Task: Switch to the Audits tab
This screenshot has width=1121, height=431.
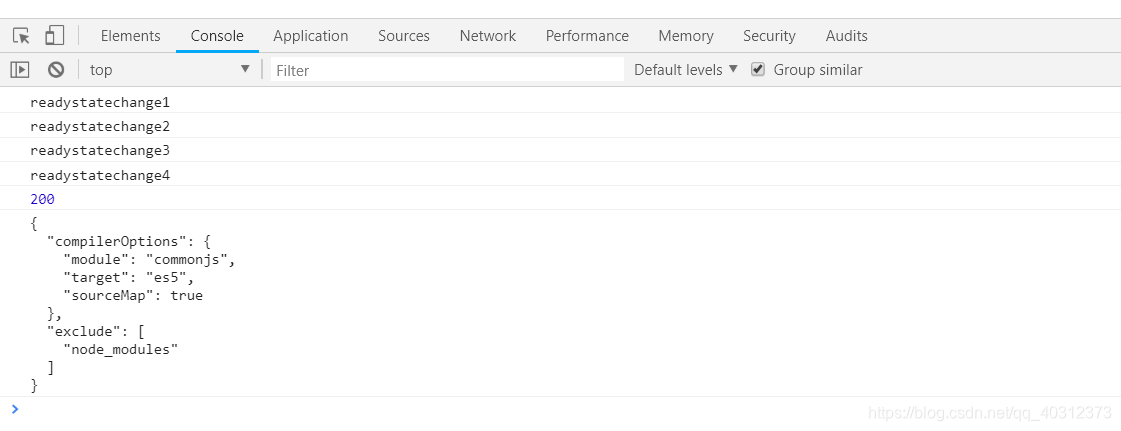Action: point(846,36)
